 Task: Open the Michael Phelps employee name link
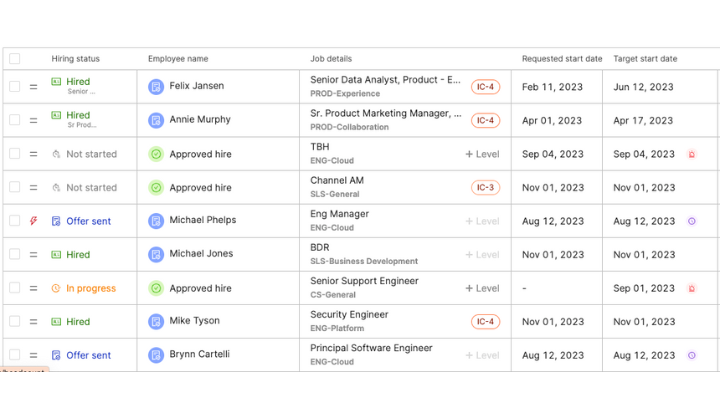(203, 221)
